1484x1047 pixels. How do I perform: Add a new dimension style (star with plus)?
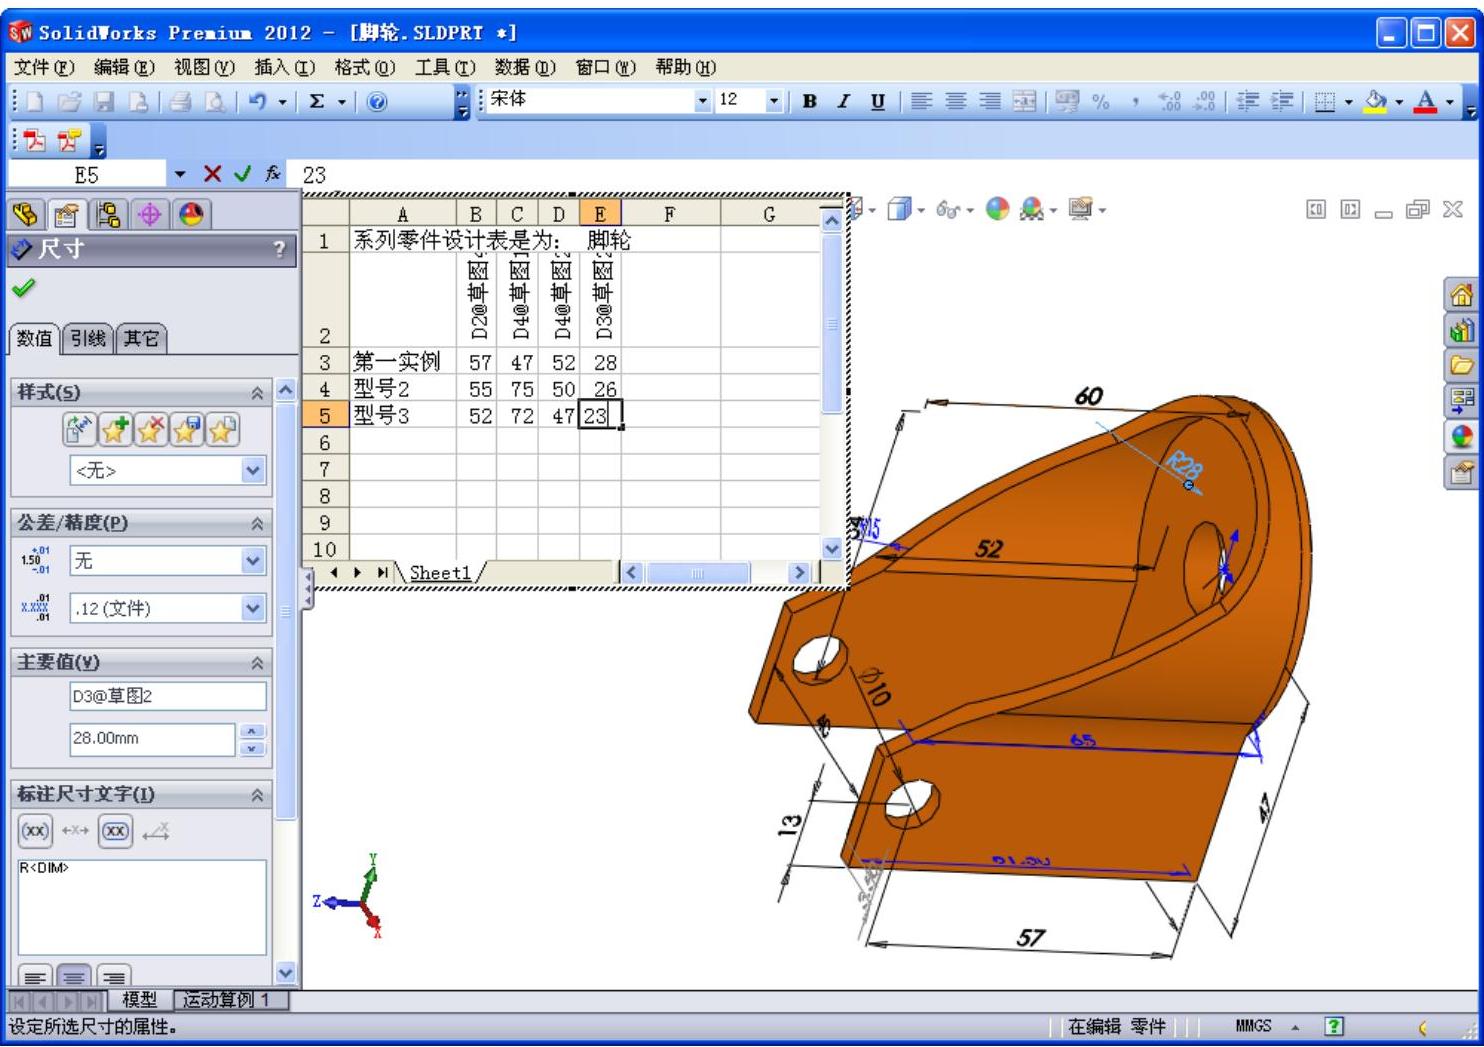pos(115,430)
